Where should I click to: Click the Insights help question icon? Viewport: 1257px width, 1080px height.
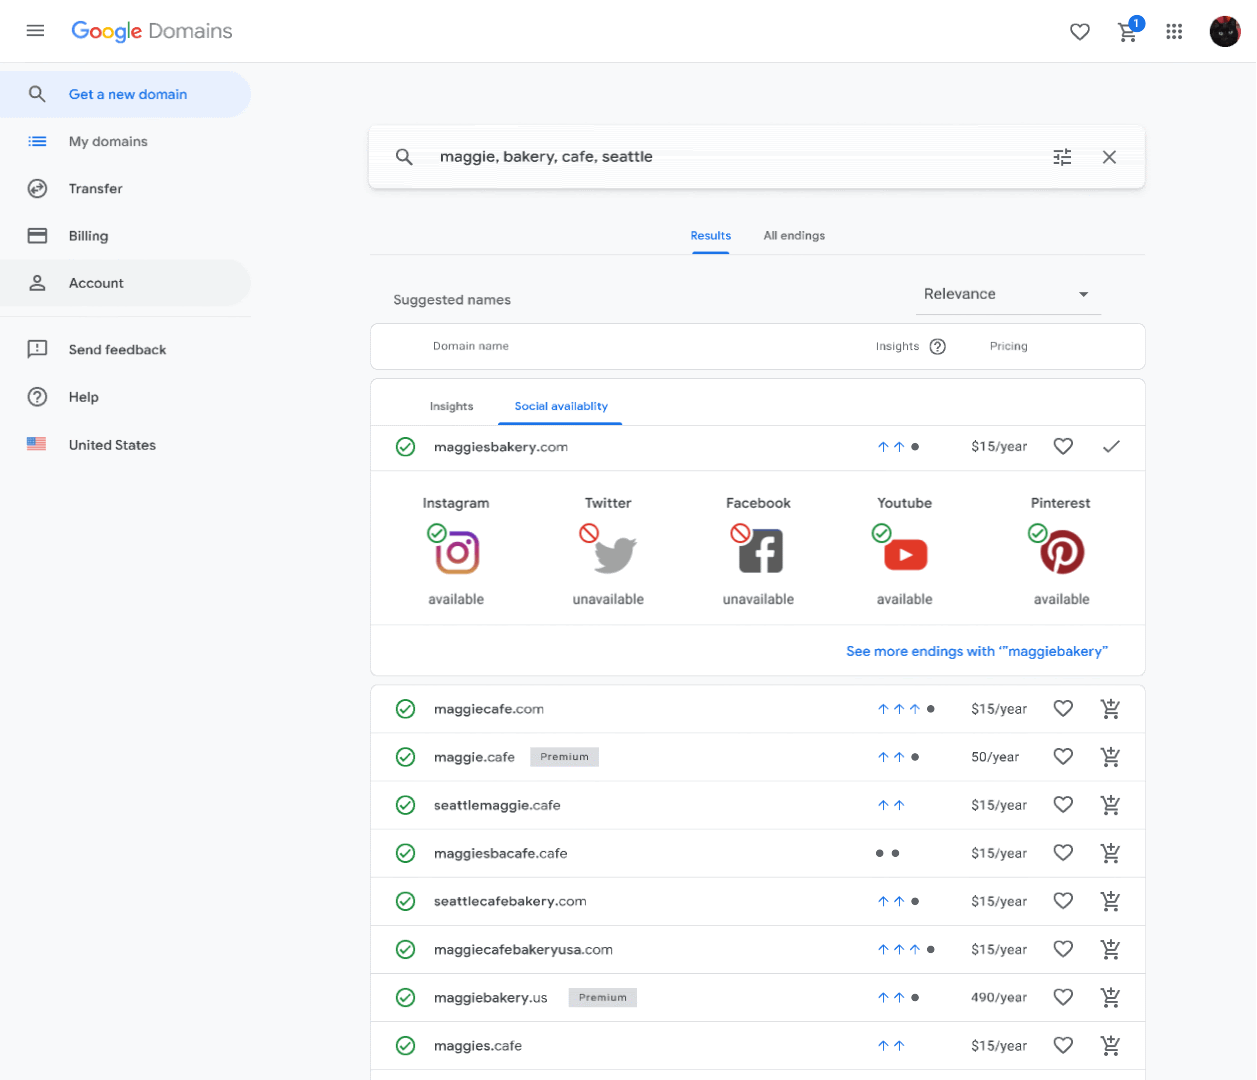[x=938, y=347]
